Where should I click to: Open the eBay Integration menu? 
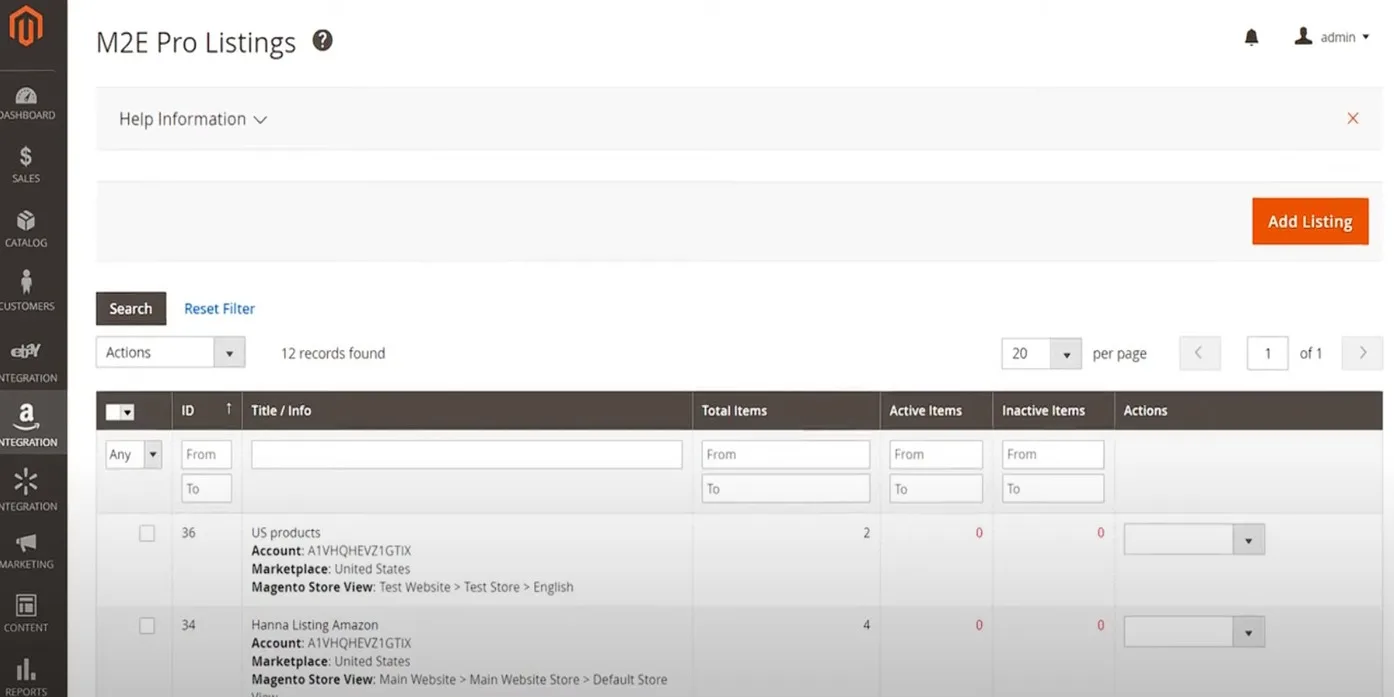point(27,363)
